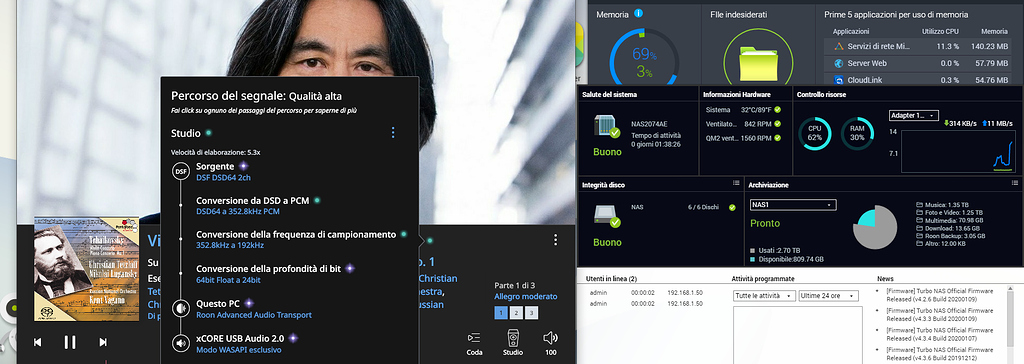
Task: Open the v4.2.6 Build 20200109 firmware news
Action: tap(939, 295)
